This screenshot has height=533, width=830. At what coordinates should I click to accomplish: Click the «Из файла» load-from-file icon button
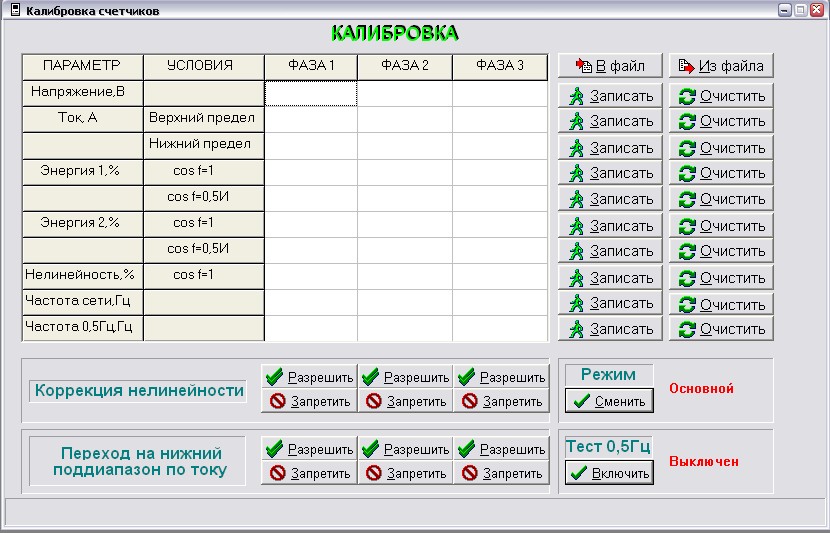click(x=720, y=66)
